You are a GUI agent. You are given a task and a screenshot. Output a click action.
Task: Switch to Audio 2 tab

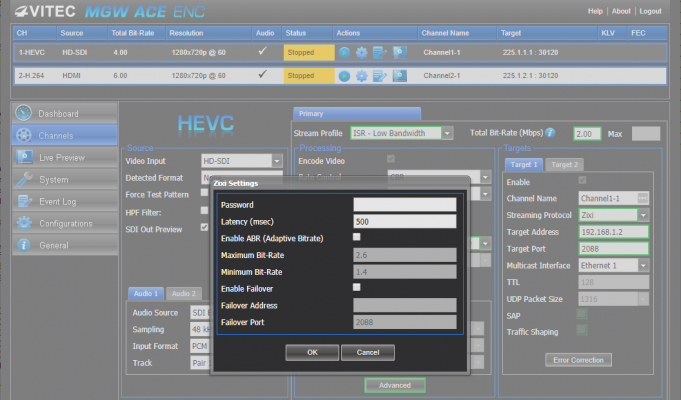183,294
